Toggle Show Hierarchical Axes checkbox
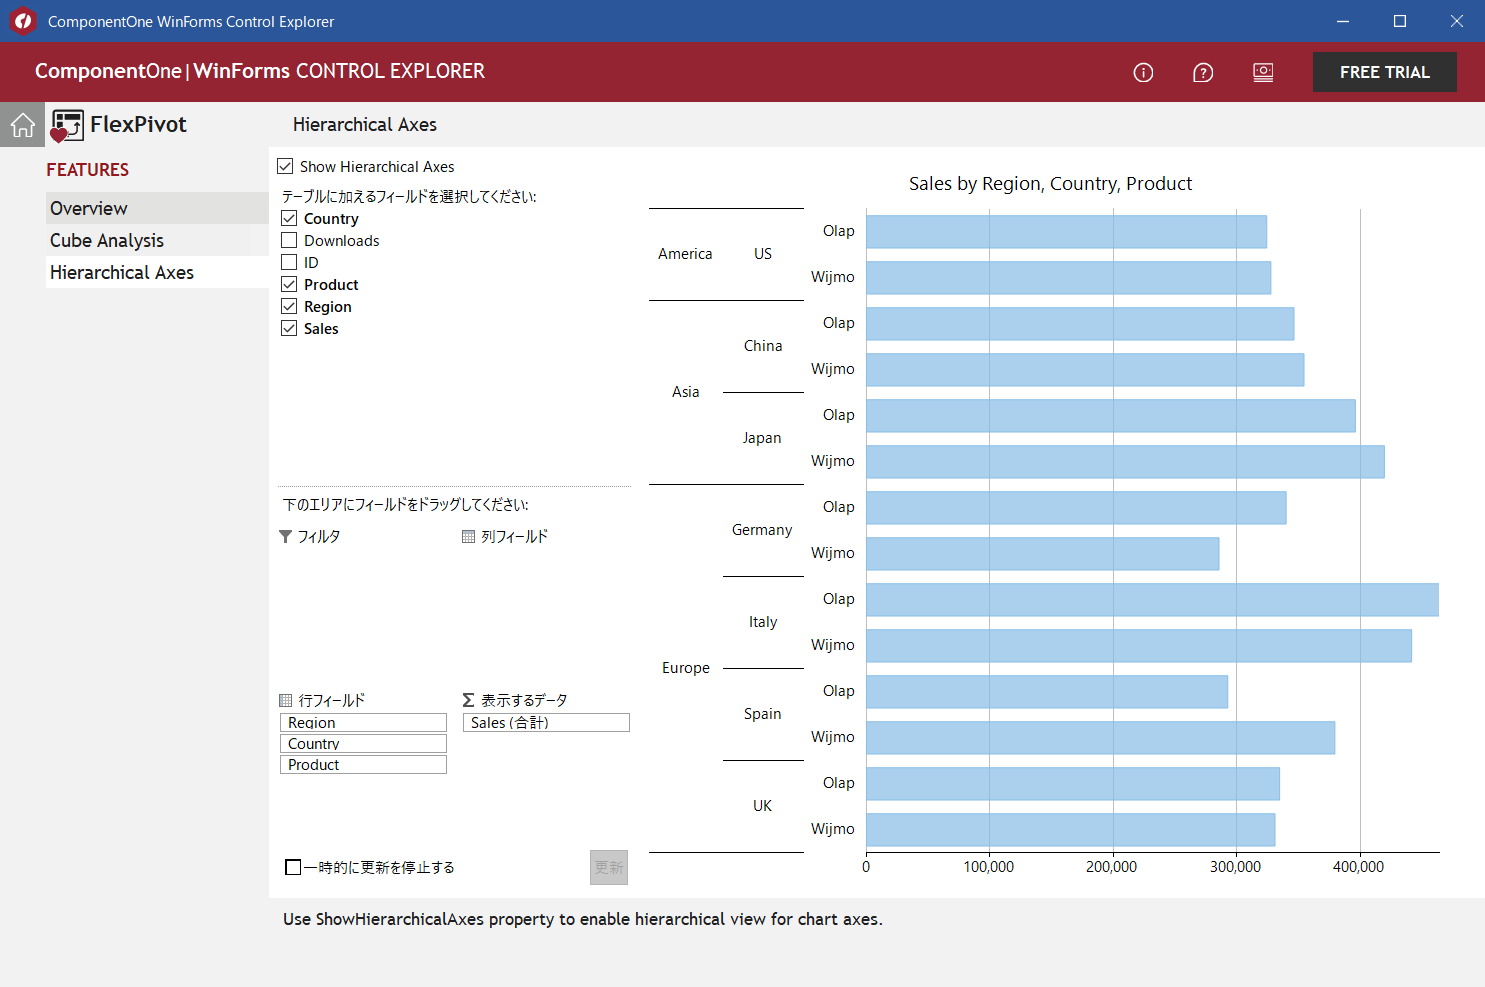The width and height of the screenshot is (1485, 987). (285, 166)
